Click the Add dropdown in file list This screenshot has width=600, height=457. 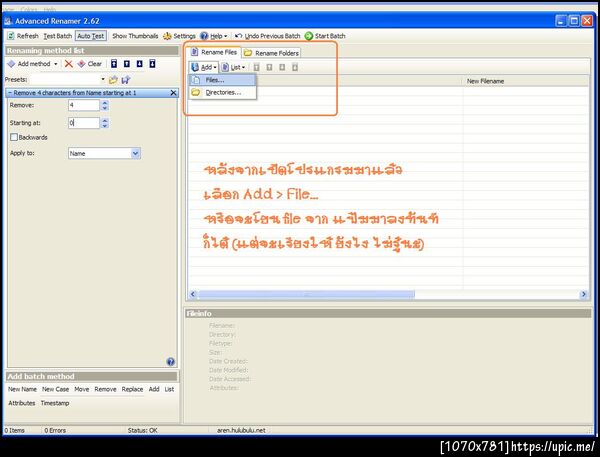click(x=204, y=67)
